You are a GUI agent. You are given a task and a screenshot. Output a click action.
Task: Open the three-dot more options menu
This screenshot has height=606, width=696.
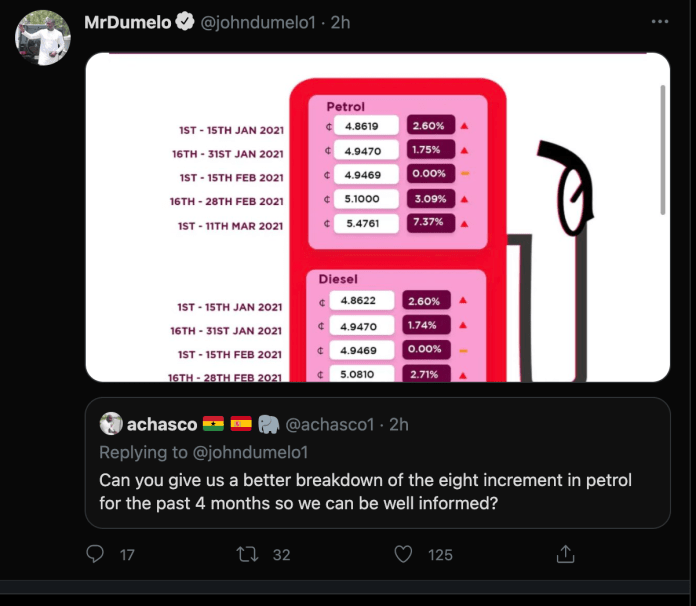660,21
